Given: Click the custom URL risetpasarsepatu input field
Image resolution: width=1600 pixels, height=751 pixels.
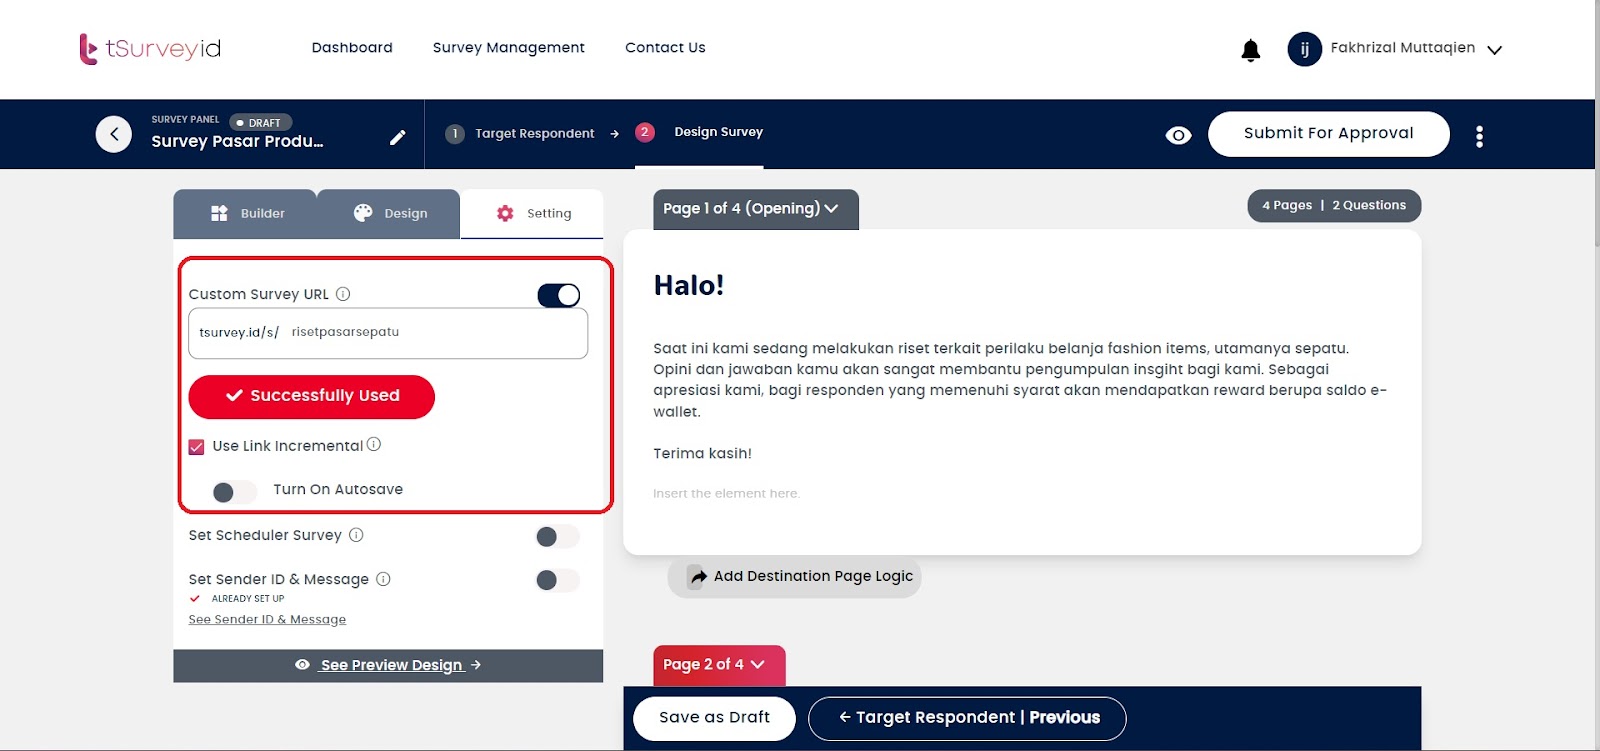Looking at the screenshot, I should click(388, 333).
